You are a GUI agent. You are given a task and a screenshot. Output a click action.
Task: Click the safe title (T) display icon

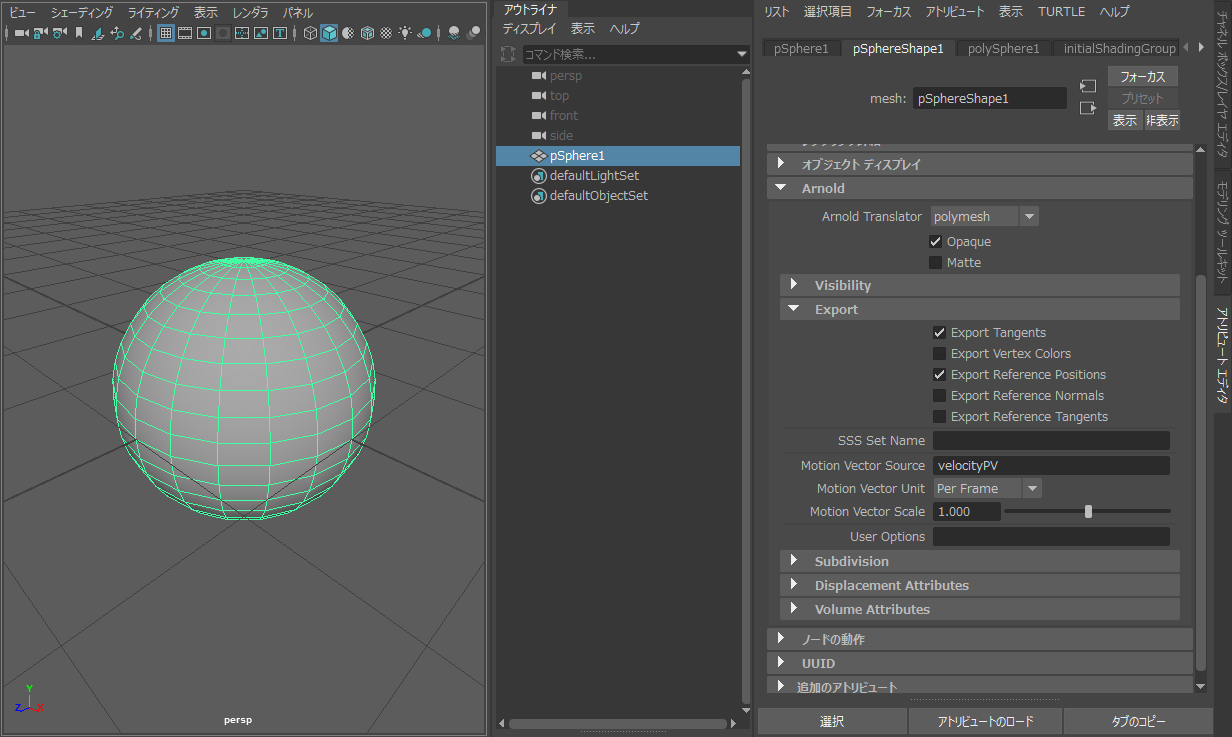(x=280, y=33)
